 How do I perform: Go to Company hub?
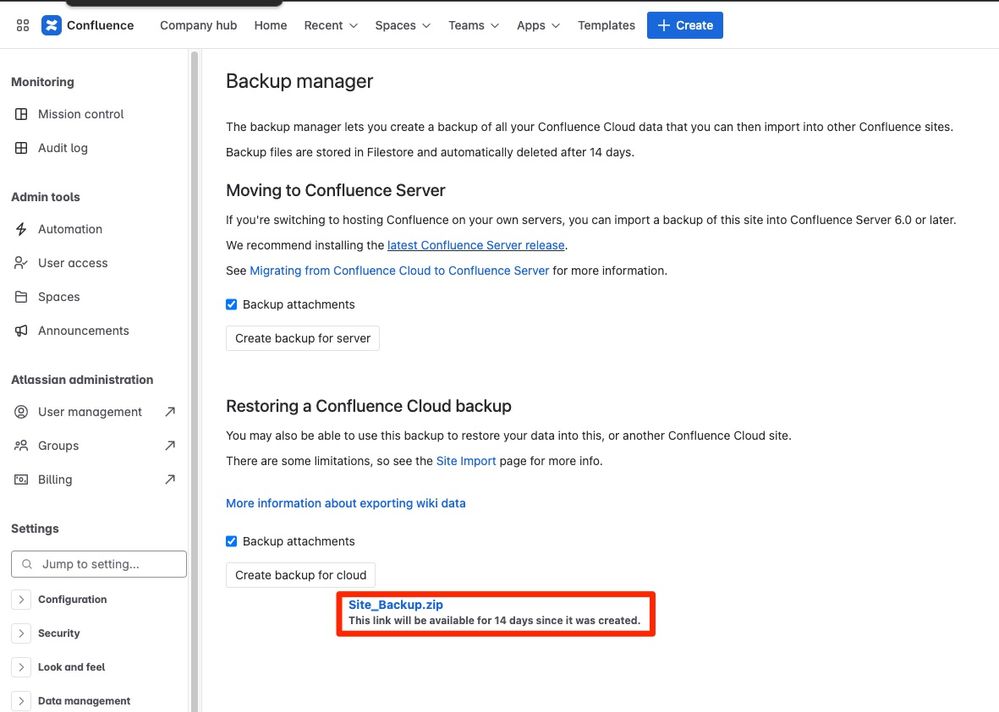click(198, 25)
